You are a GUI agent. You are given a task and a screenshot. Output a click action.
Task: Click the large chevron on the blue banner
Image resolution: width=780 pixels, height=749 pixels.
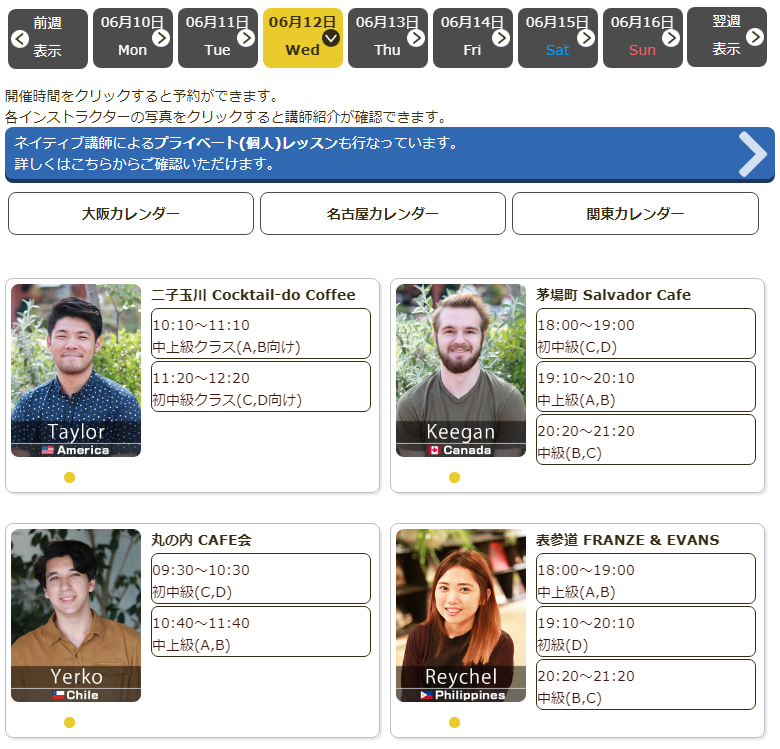pos(752,153)
